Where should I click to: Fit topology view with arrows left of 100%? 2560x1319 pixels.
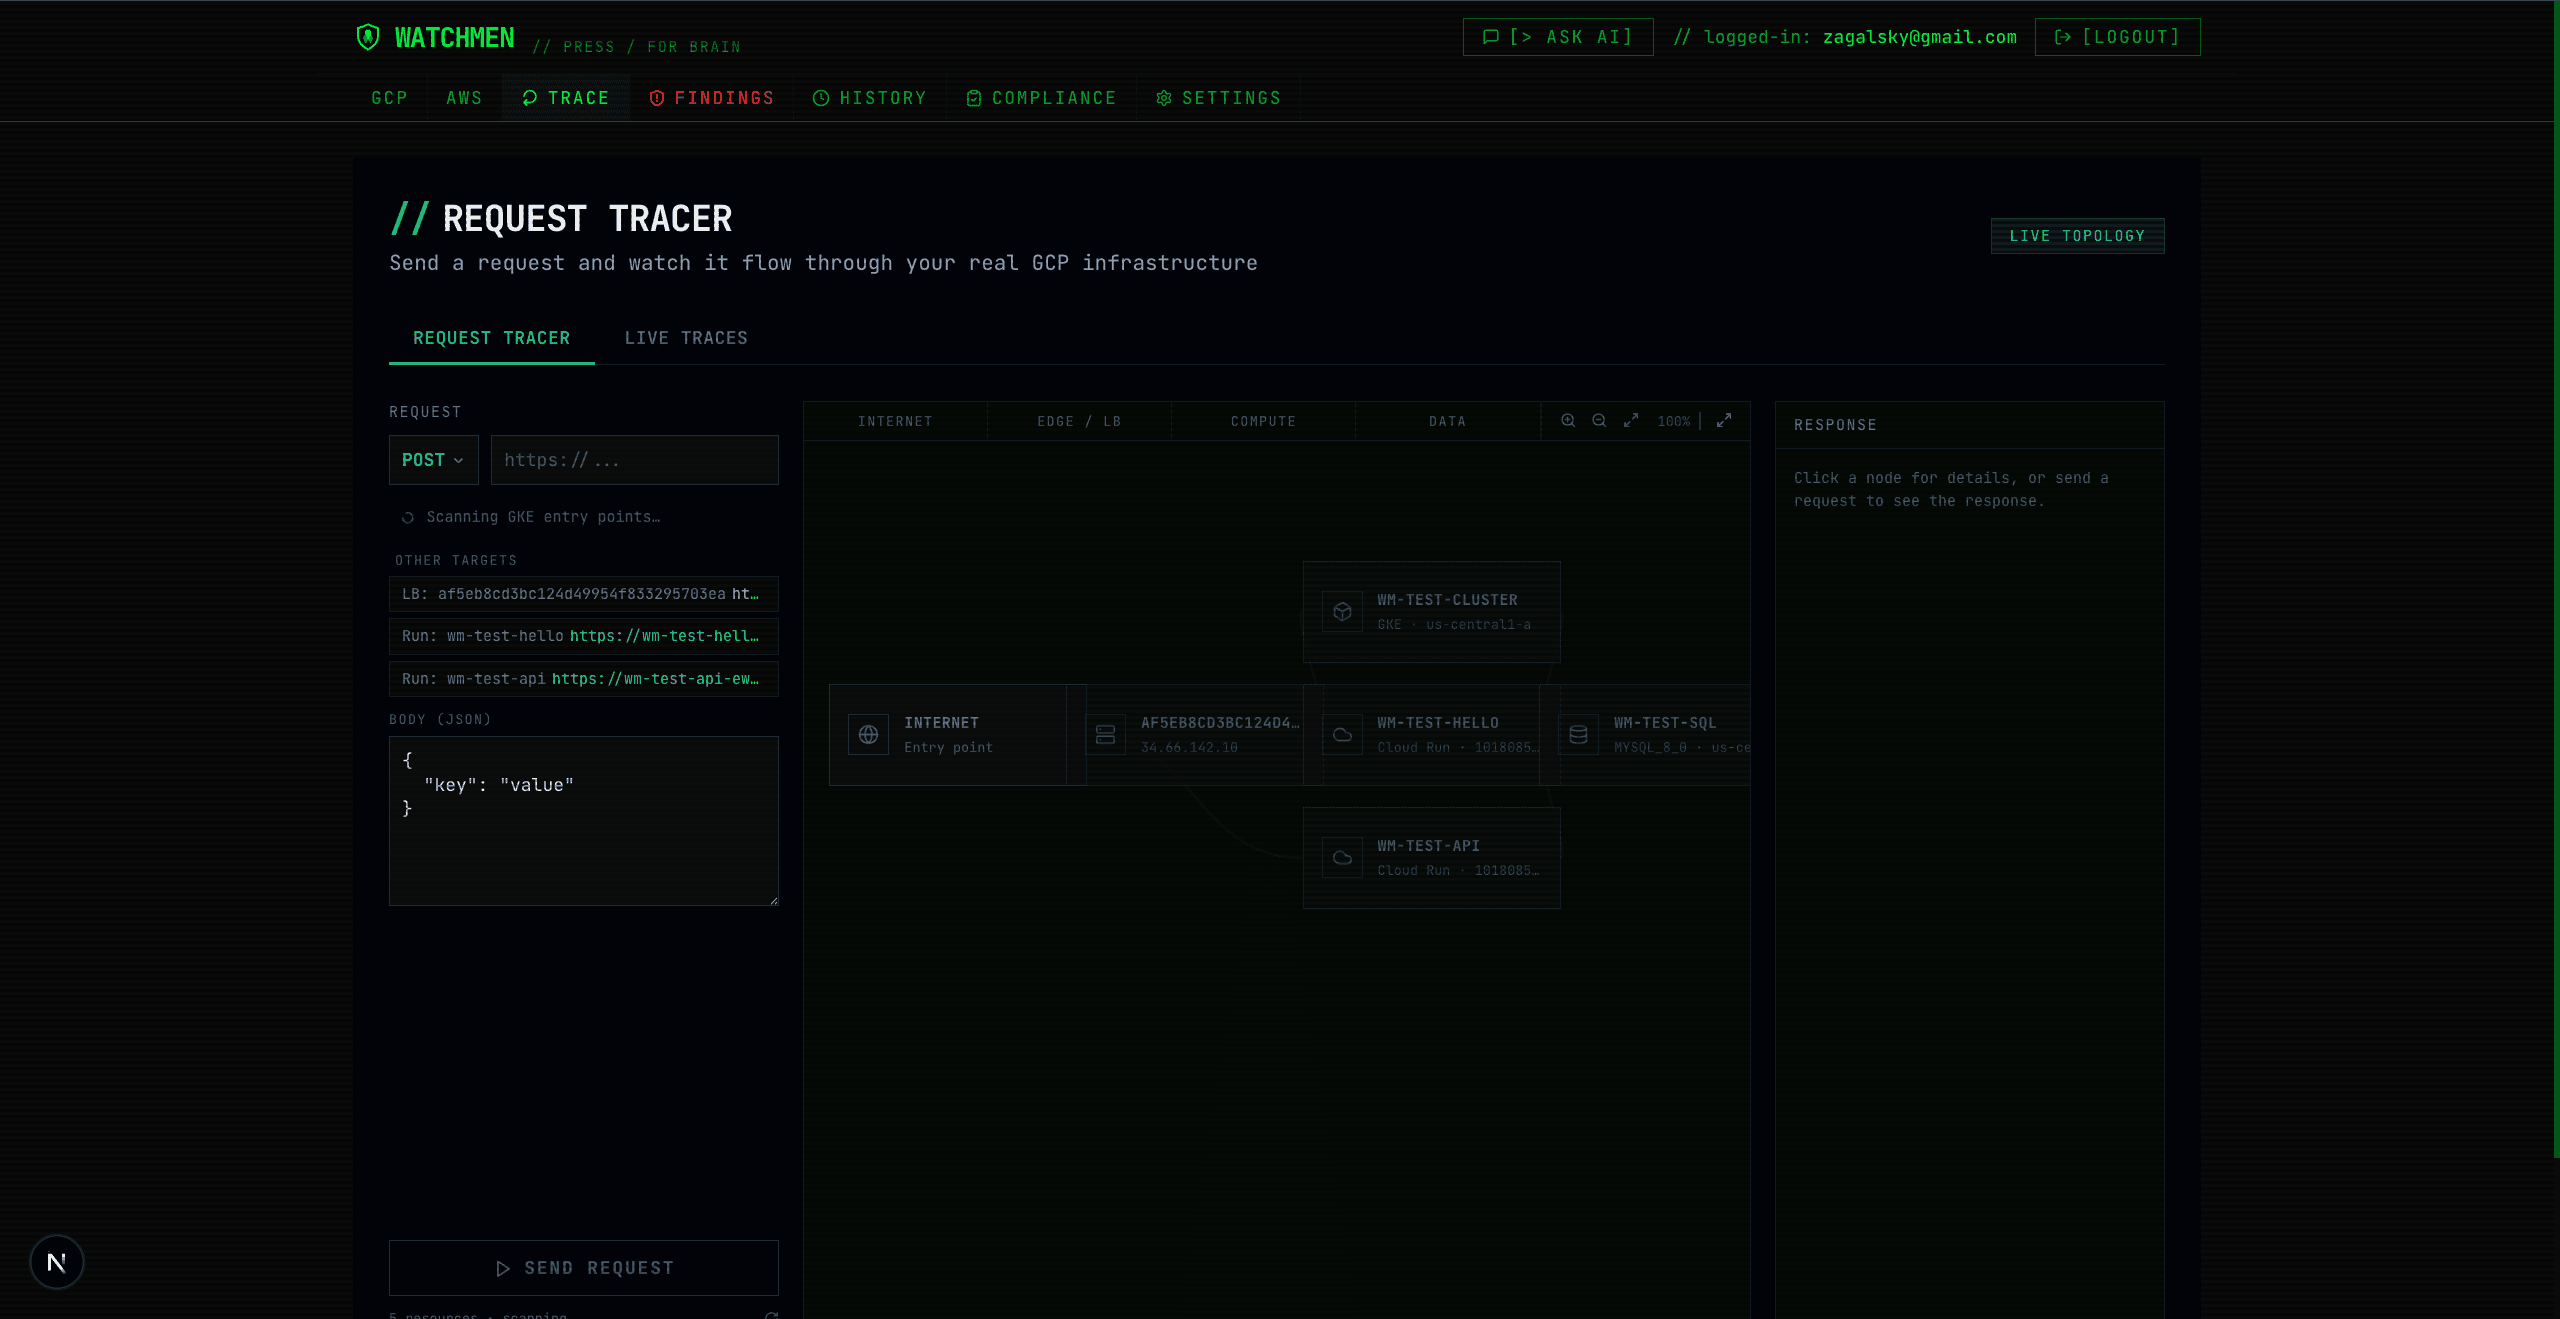[x=1631, y=421]
